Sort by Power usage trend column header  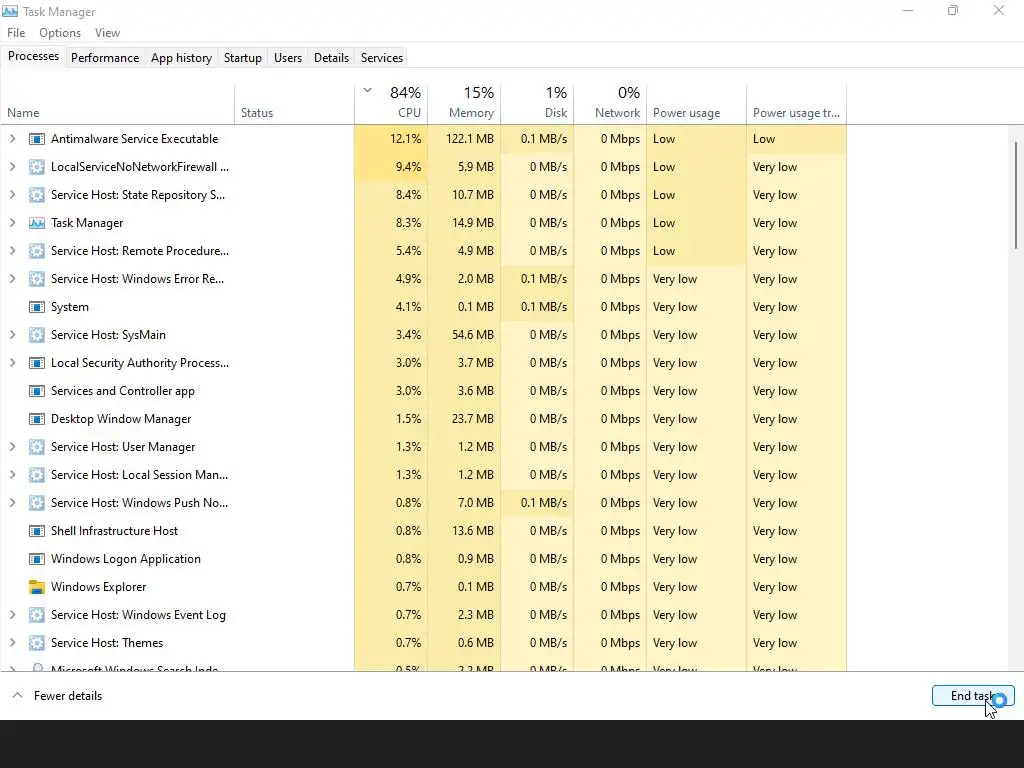pyautogui.click(x=797, y=103)
